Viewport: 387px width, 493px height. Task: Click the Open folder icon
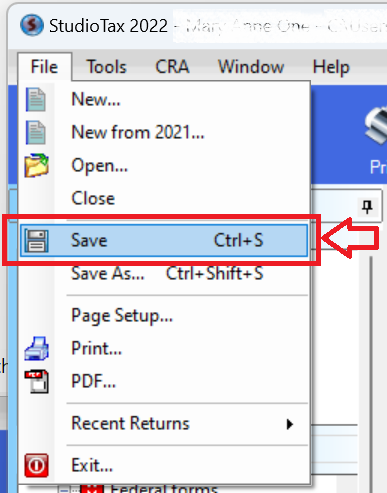tap(36, 165)
